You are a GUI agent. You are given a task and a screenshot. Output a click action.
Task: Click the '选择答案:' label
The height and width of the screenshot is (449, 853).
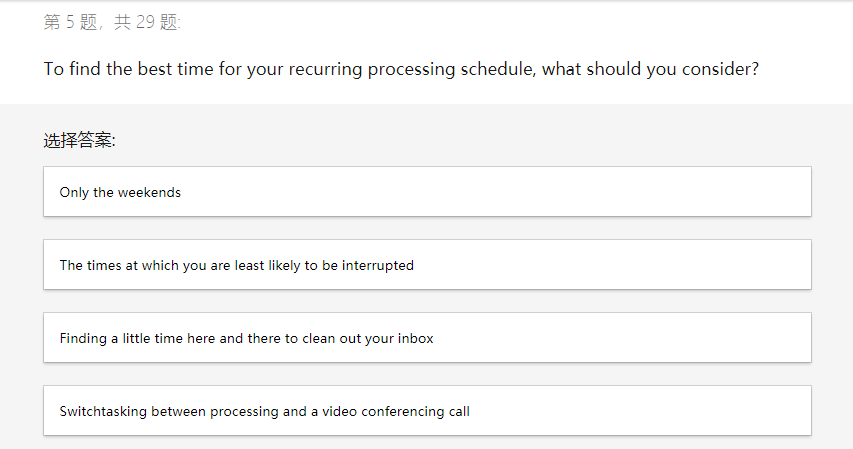point(80,141)
